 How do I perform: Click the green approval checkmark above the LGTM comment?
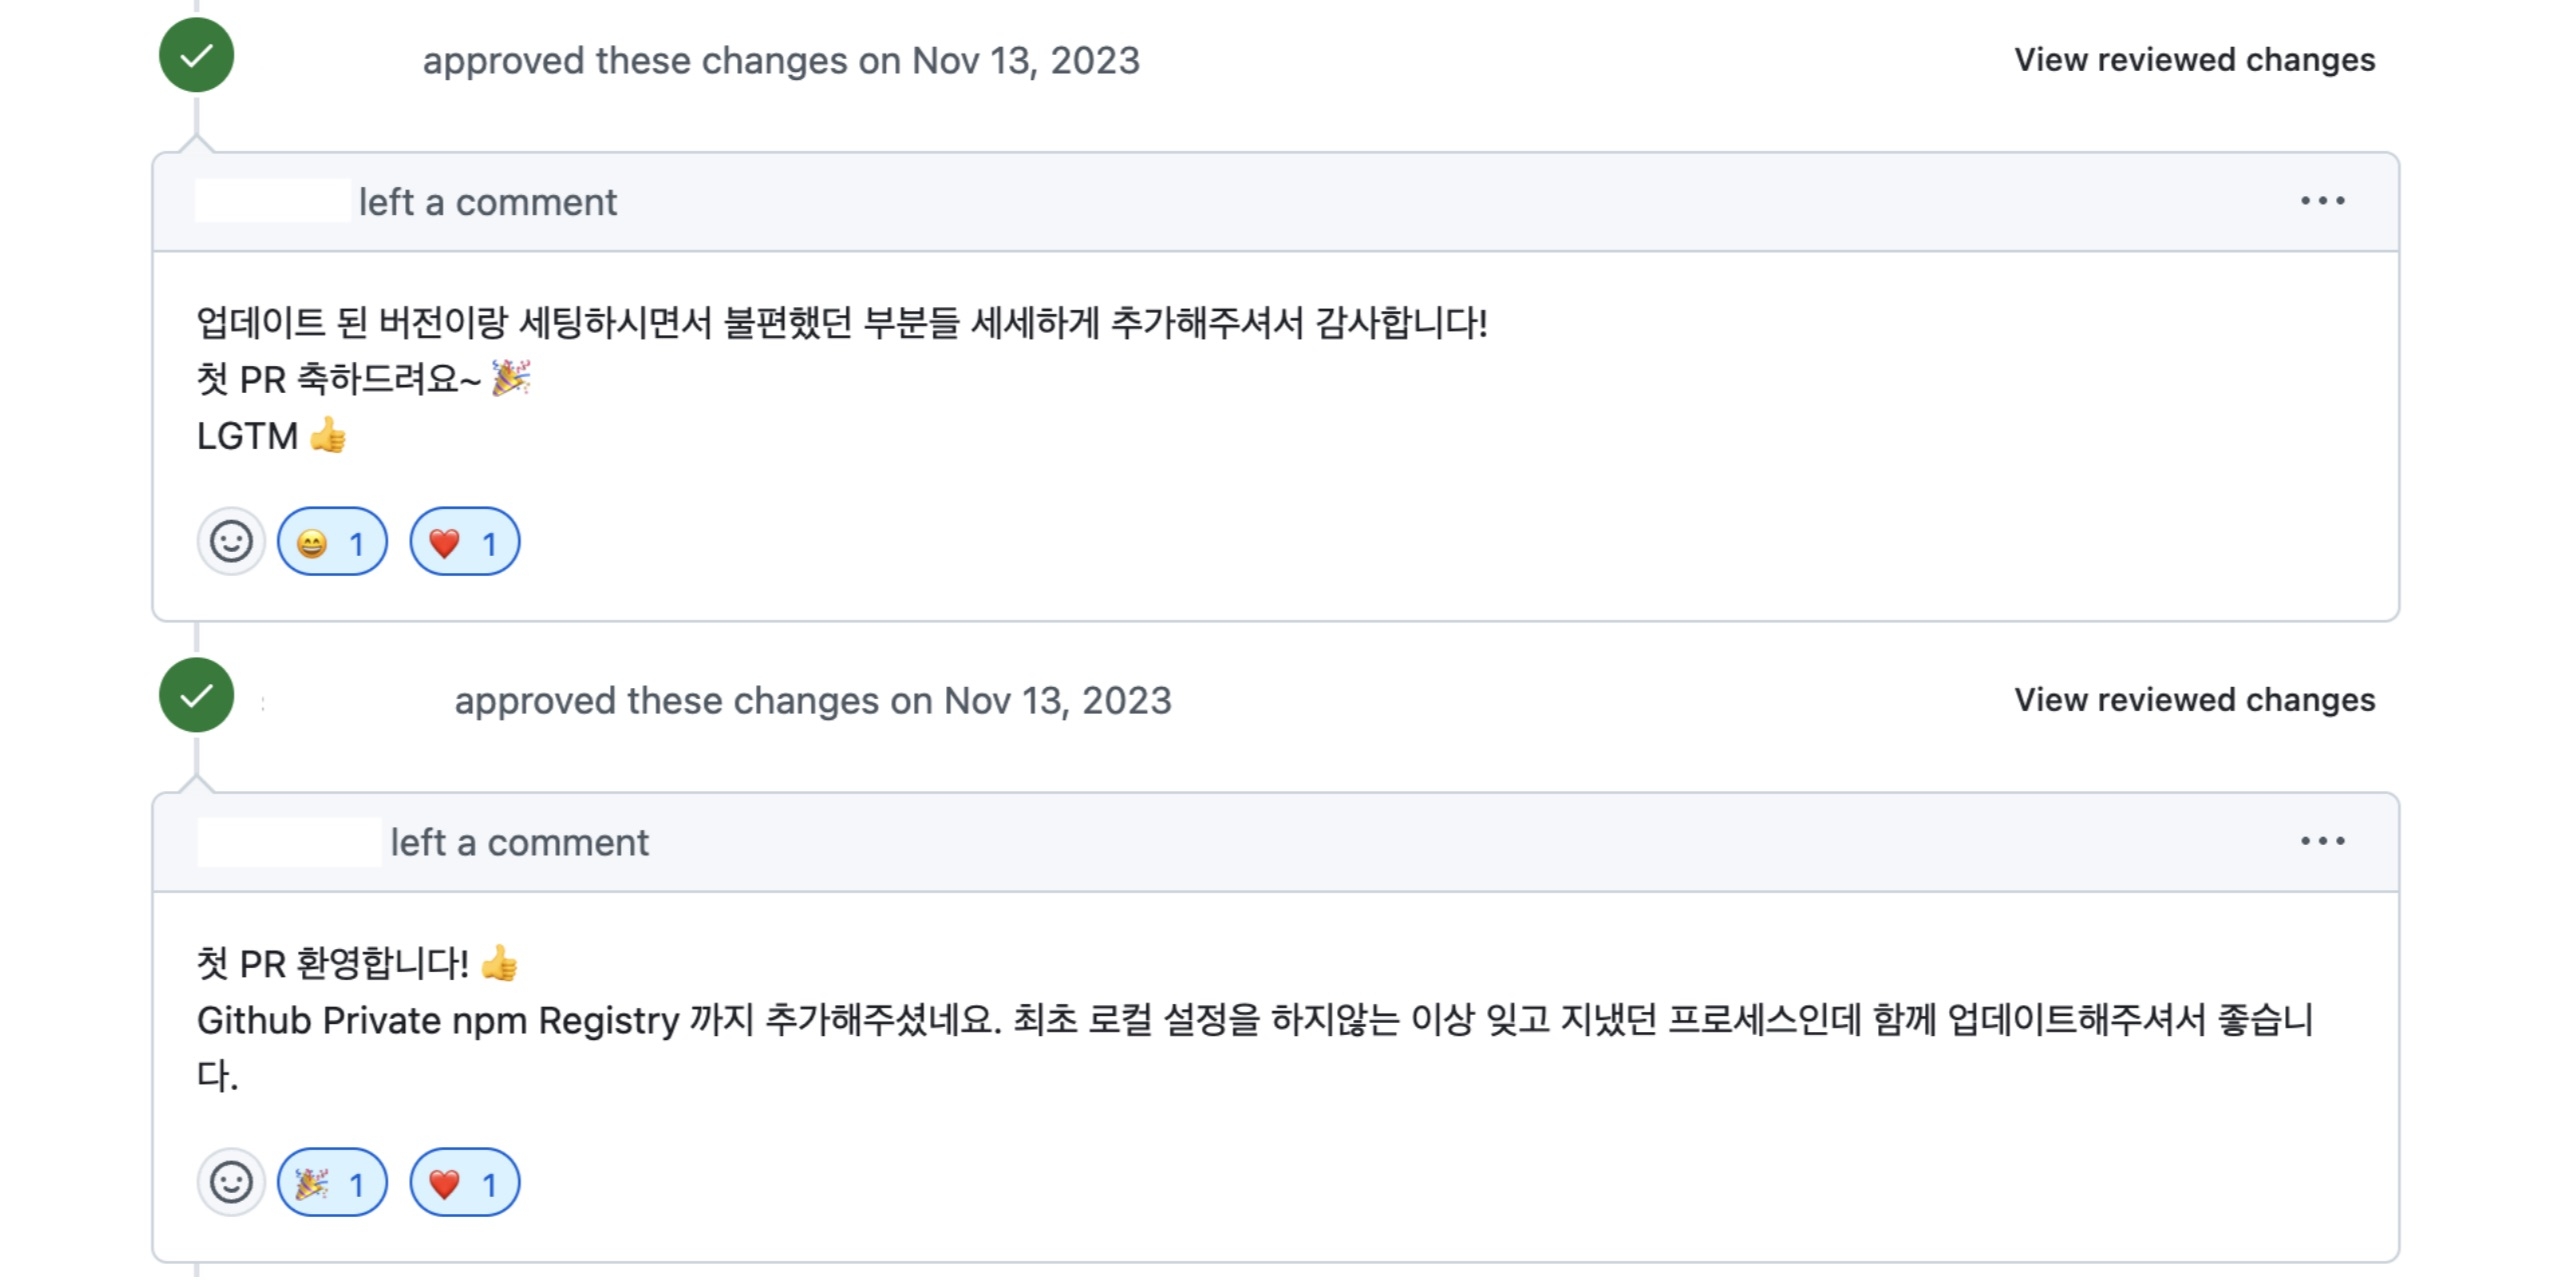(x=197, y=55)
